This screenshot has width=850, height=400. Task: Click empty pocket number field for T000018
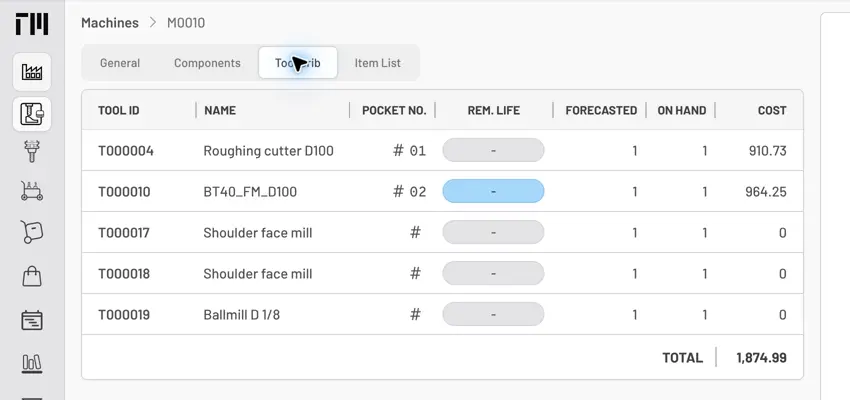[x=415, y=274]
